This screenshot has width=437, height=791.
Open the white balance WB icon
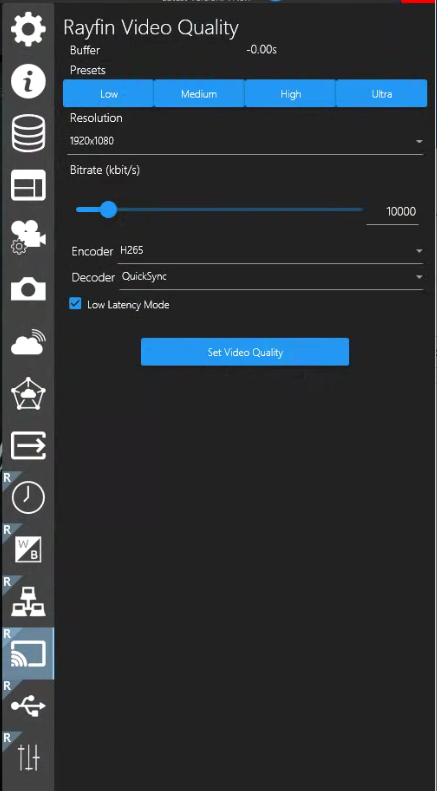(x=28, y=550)
